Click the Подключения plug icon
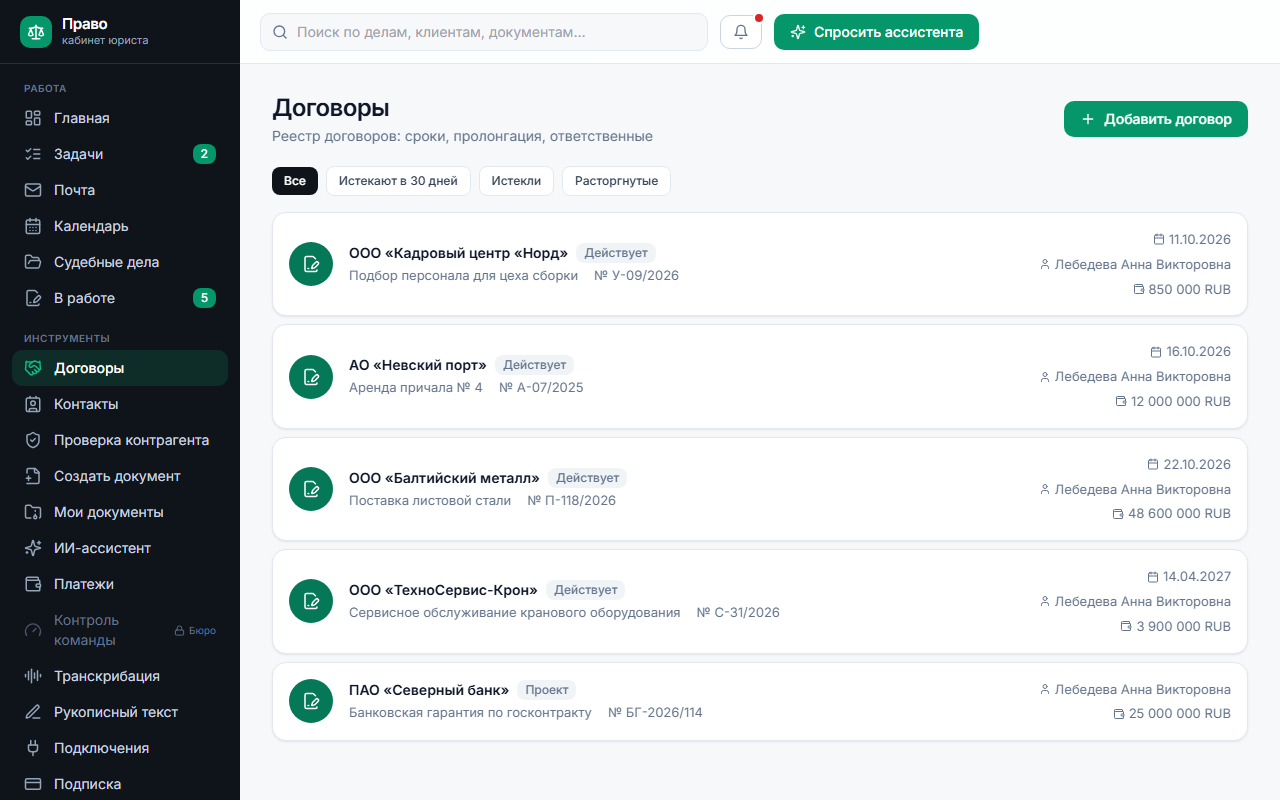This screenshot has height=800, width=1280. point(33,748)
